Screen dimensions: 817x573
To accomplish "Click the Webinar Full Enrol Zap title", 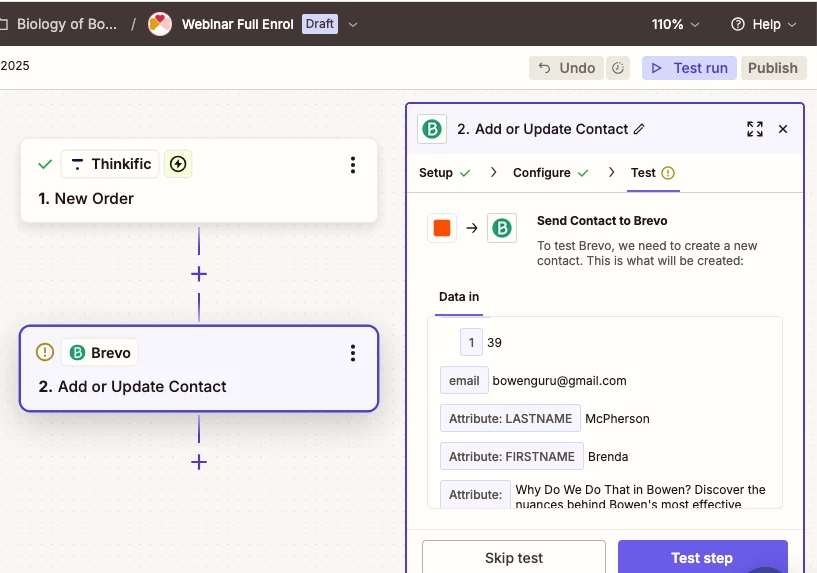I will [x=238, y=24].
